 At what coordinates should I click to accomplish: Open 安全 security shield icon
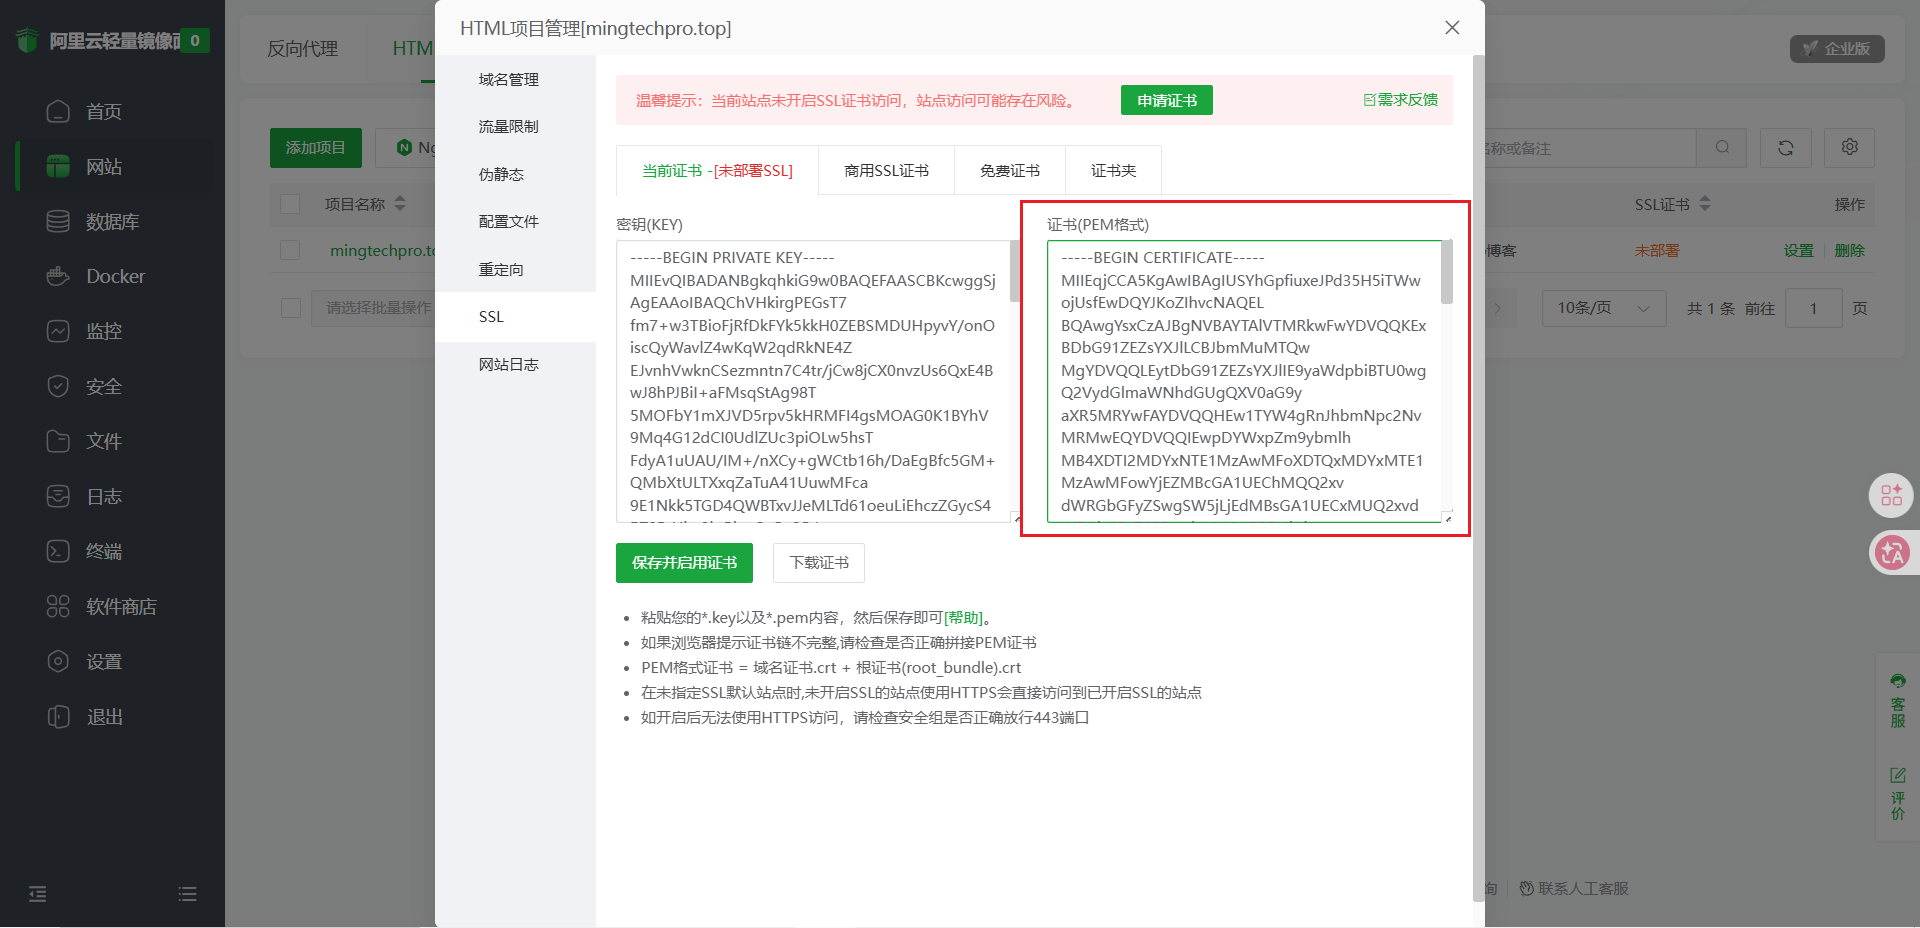pos(58,386)
